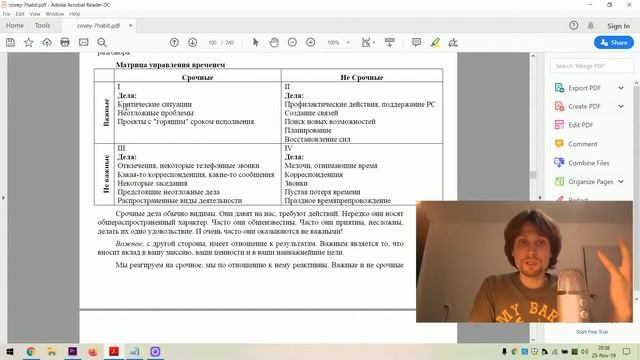Open Chrome from the taskbar
Image resolution: width=640 pixels, height=360 pixels.
pos(31,351)
